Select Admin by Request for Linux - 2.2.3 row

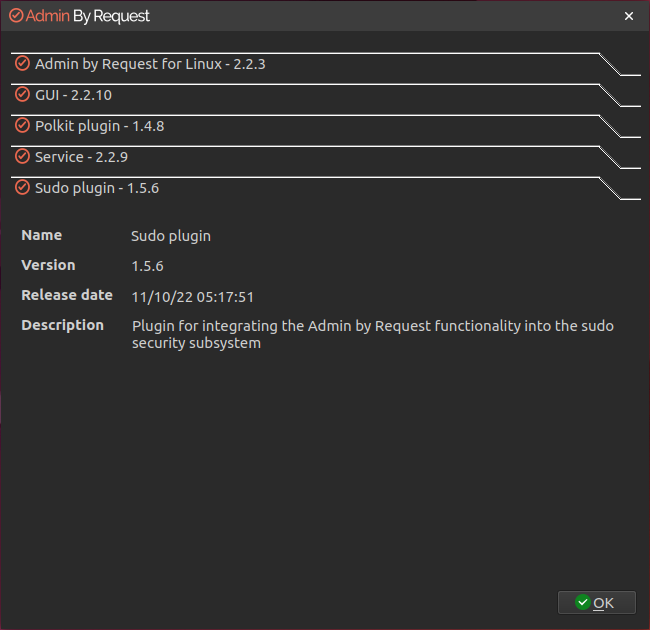click(x=325, y=64)
